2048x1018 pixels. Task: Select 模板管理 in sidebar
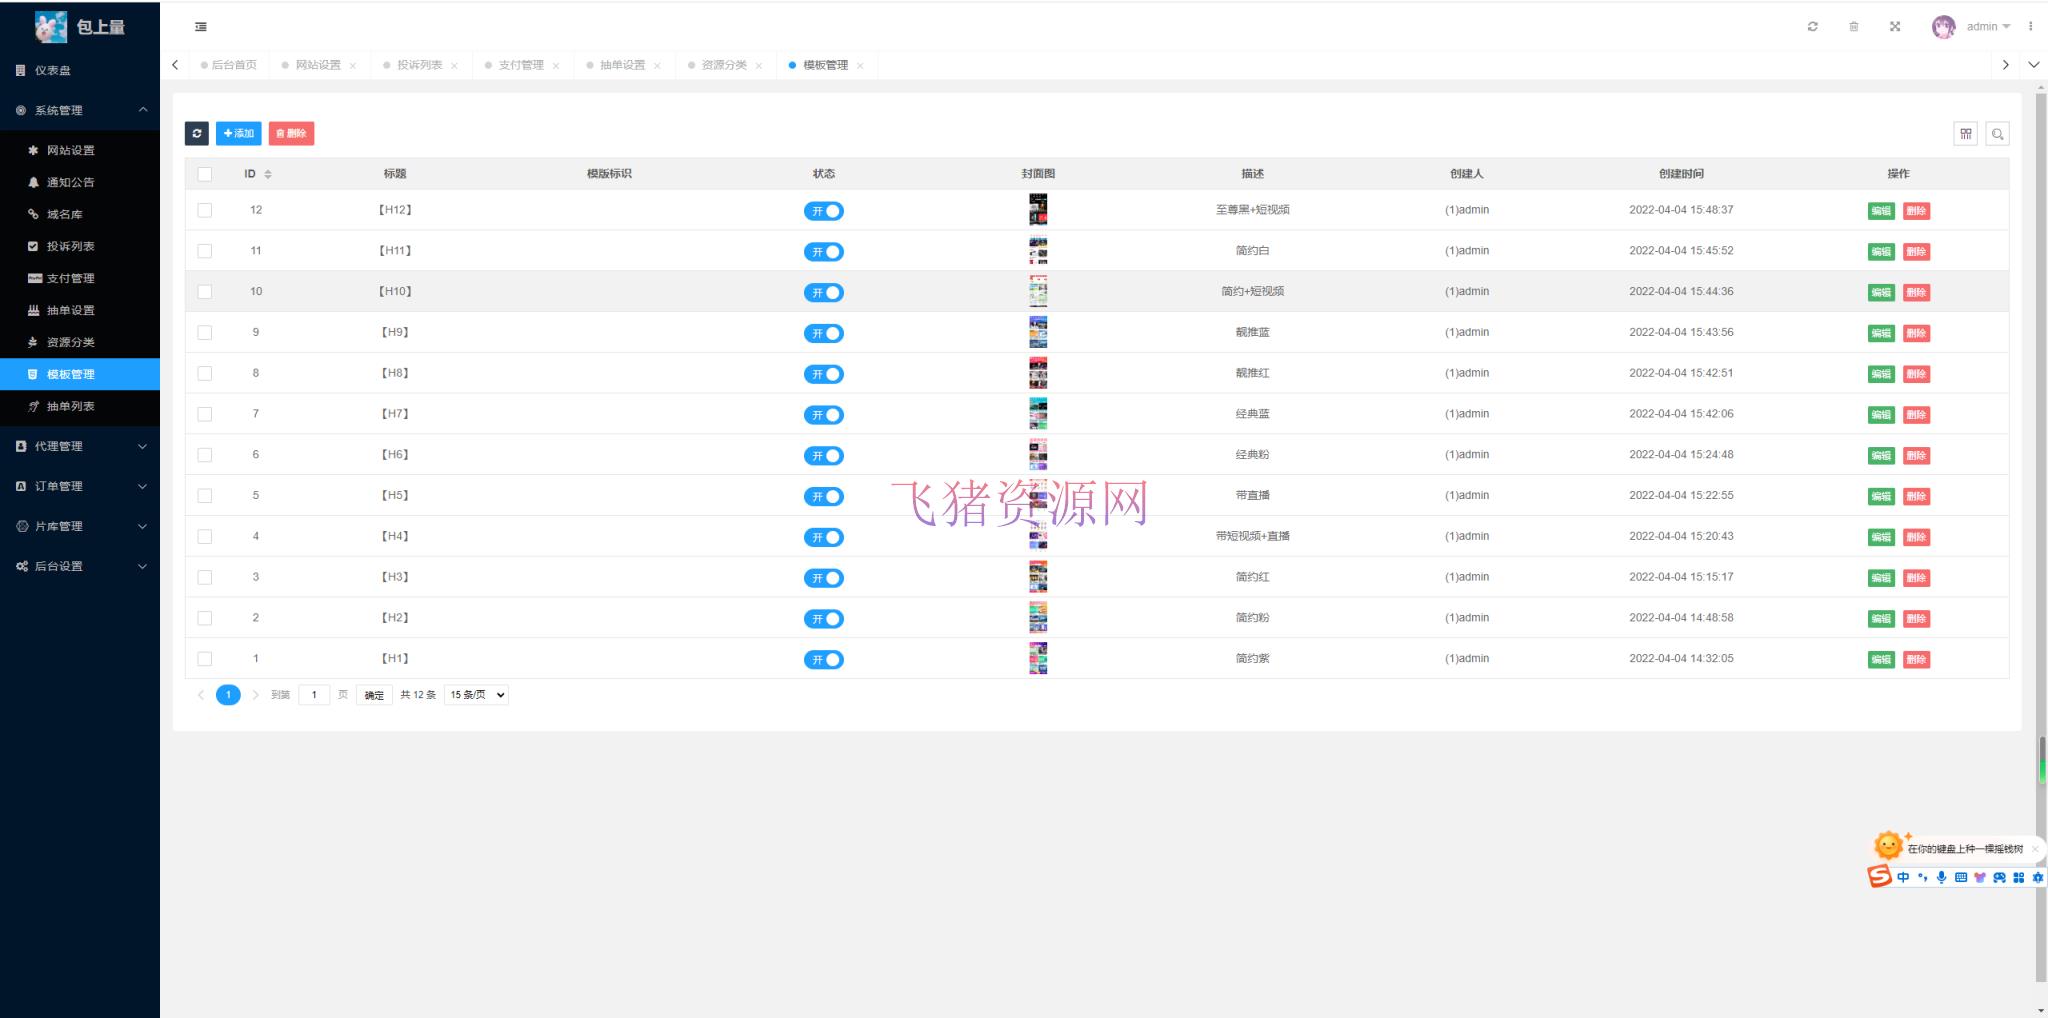[x=80, y=374]
